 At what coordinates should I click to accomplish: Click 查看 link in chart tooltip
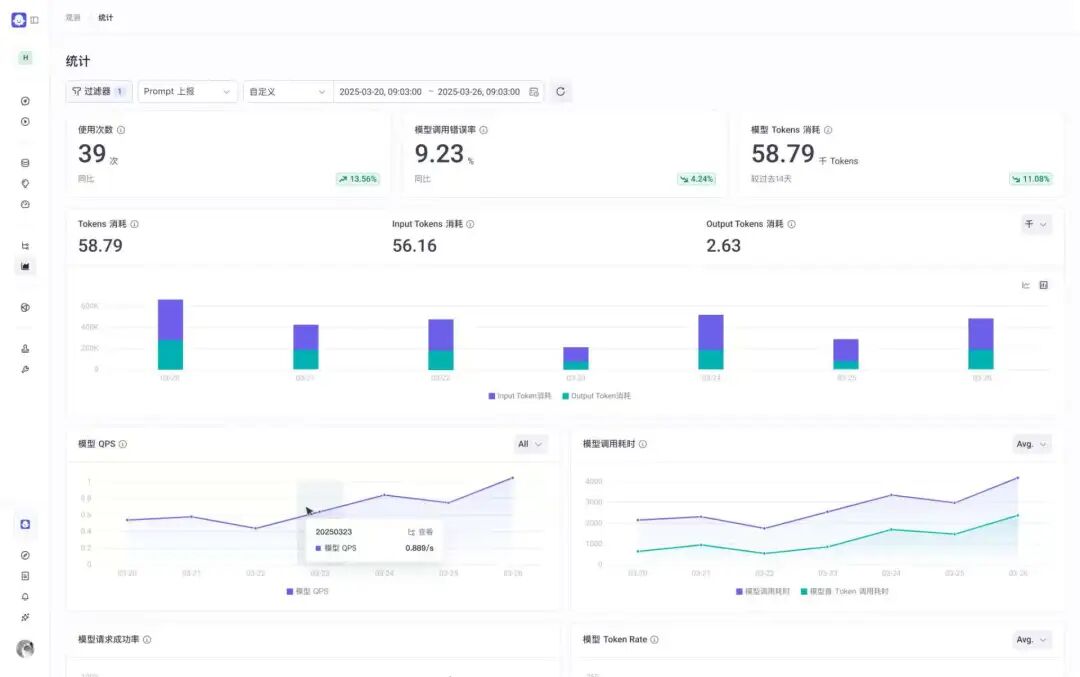[x=420, y=532]
